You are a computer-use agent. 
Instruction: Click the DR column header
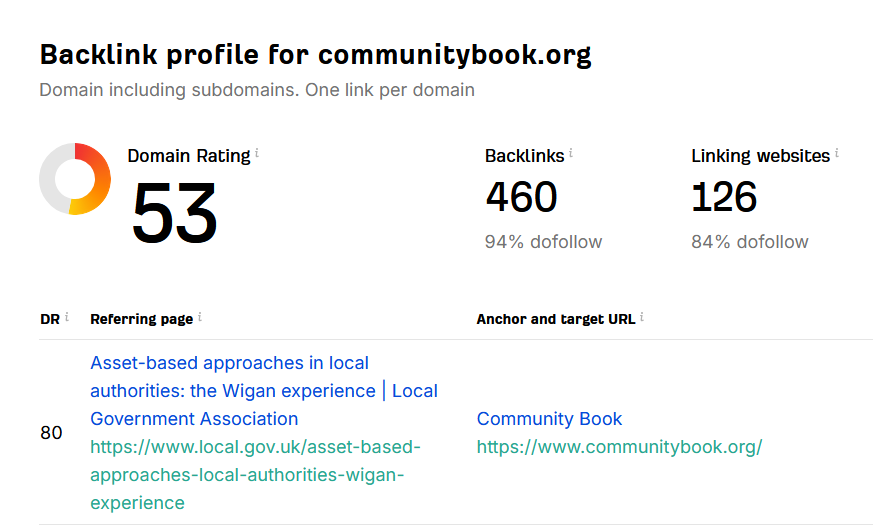coord(50,319)
